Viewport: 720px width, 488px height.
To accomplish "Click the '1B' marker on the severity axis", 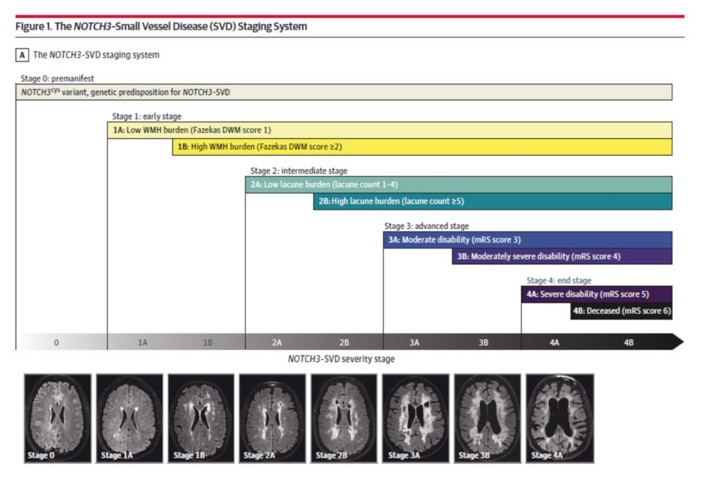I will click(x=208, y=342).
